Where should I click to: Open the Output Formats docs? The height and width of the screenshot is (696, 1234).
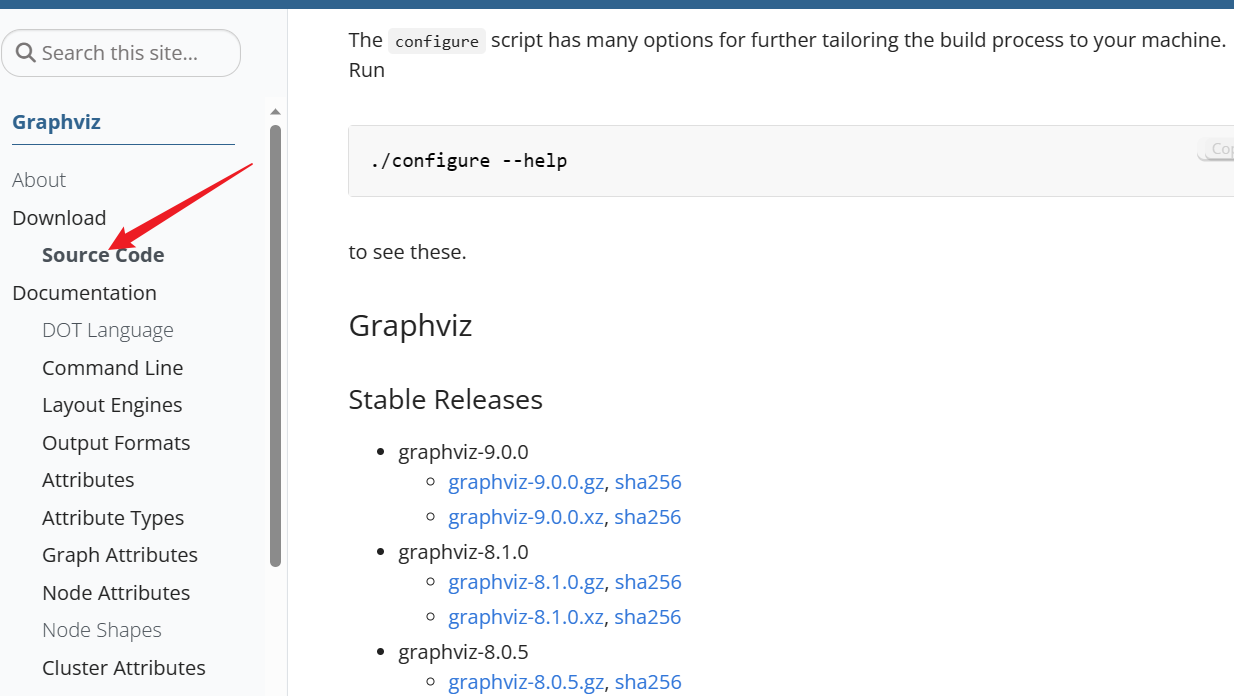116,442
